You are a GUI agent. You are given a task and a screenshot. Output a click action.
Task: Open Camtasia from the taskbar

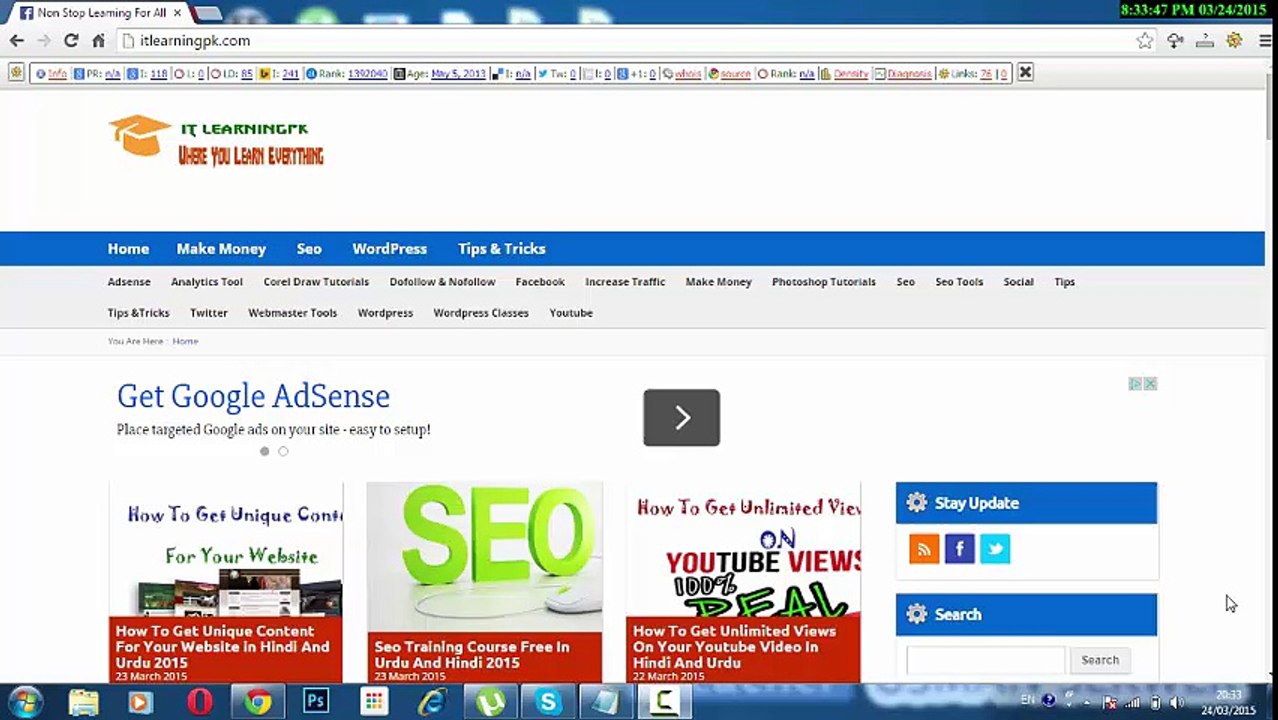point(664,702)
